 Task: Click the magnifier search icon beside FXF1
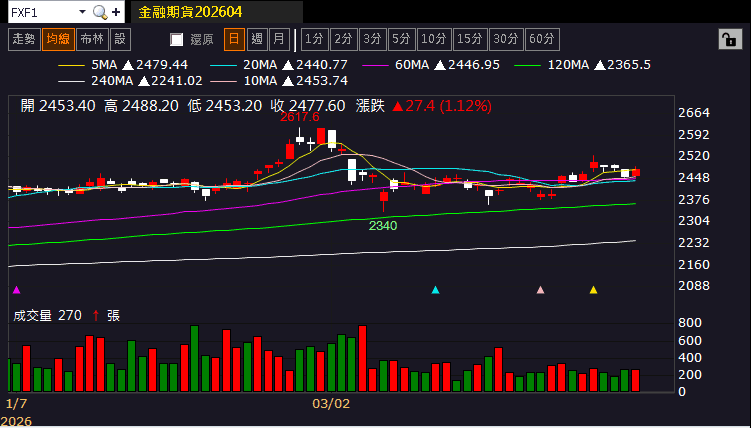point(100,12)
